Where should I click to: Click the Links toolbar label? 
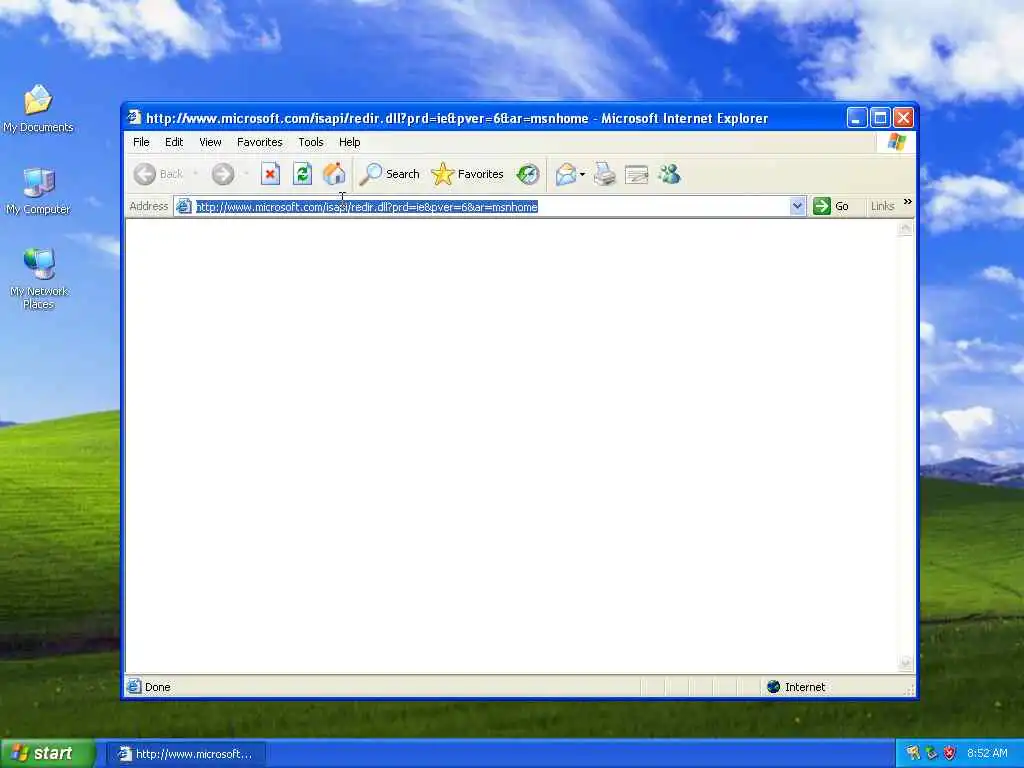[x=882, y=206]
